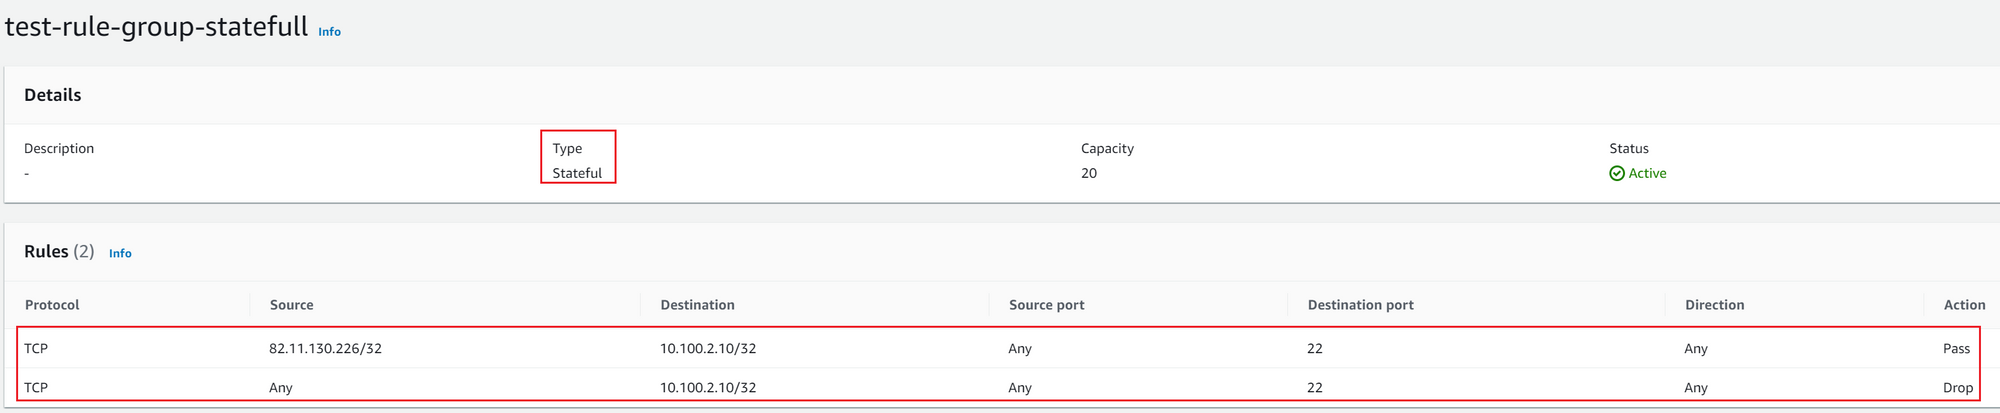Click the Active status text
The width and height of the screenshot is (2000, 413).
1647,173
